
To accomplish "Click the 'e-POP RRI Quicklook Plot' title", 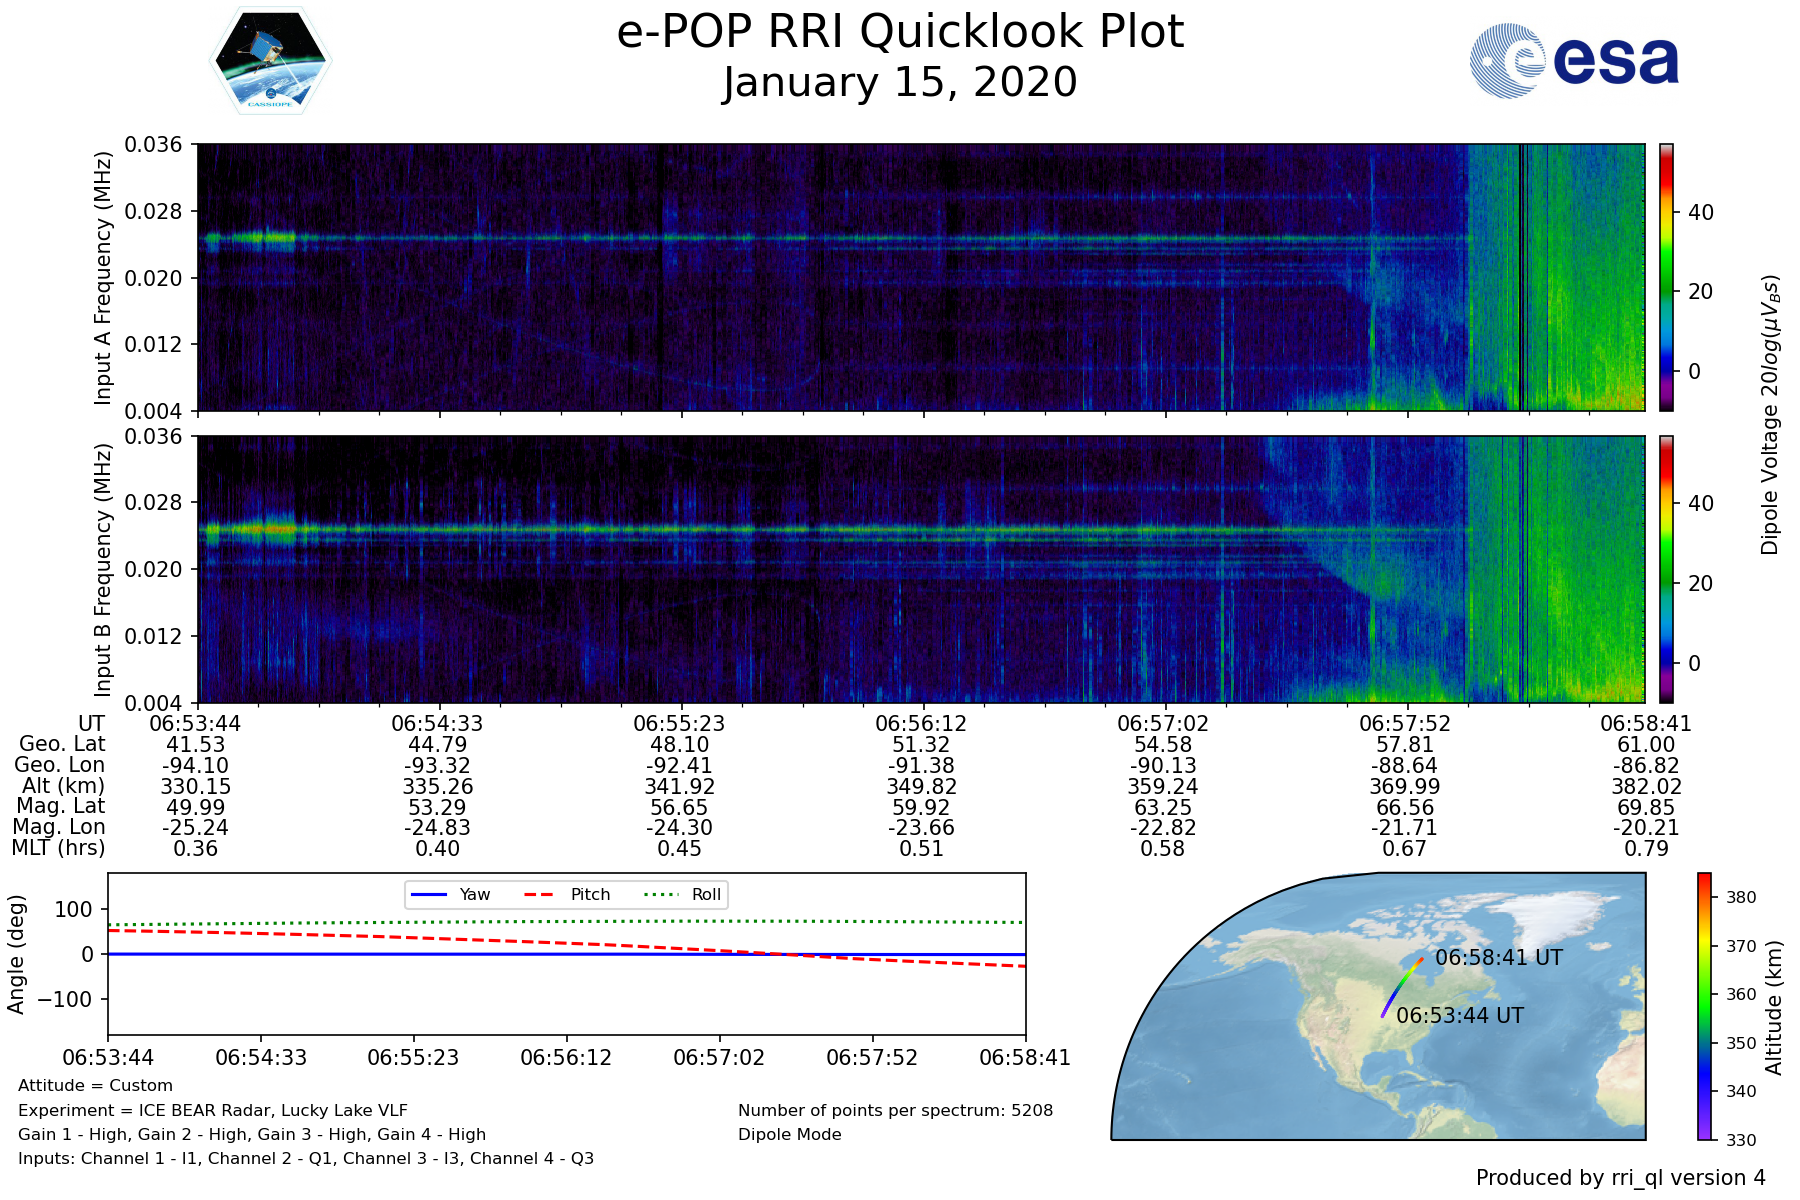I will (x=900, y=32).
